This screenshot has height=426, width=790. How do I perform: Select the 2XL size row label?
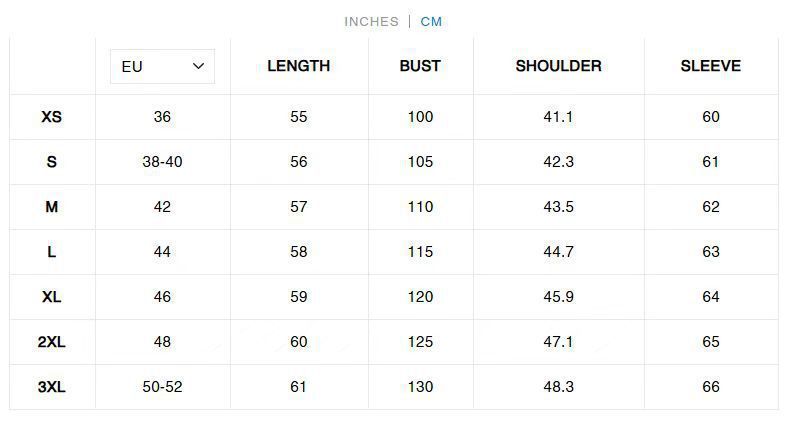tap(52, 342)
